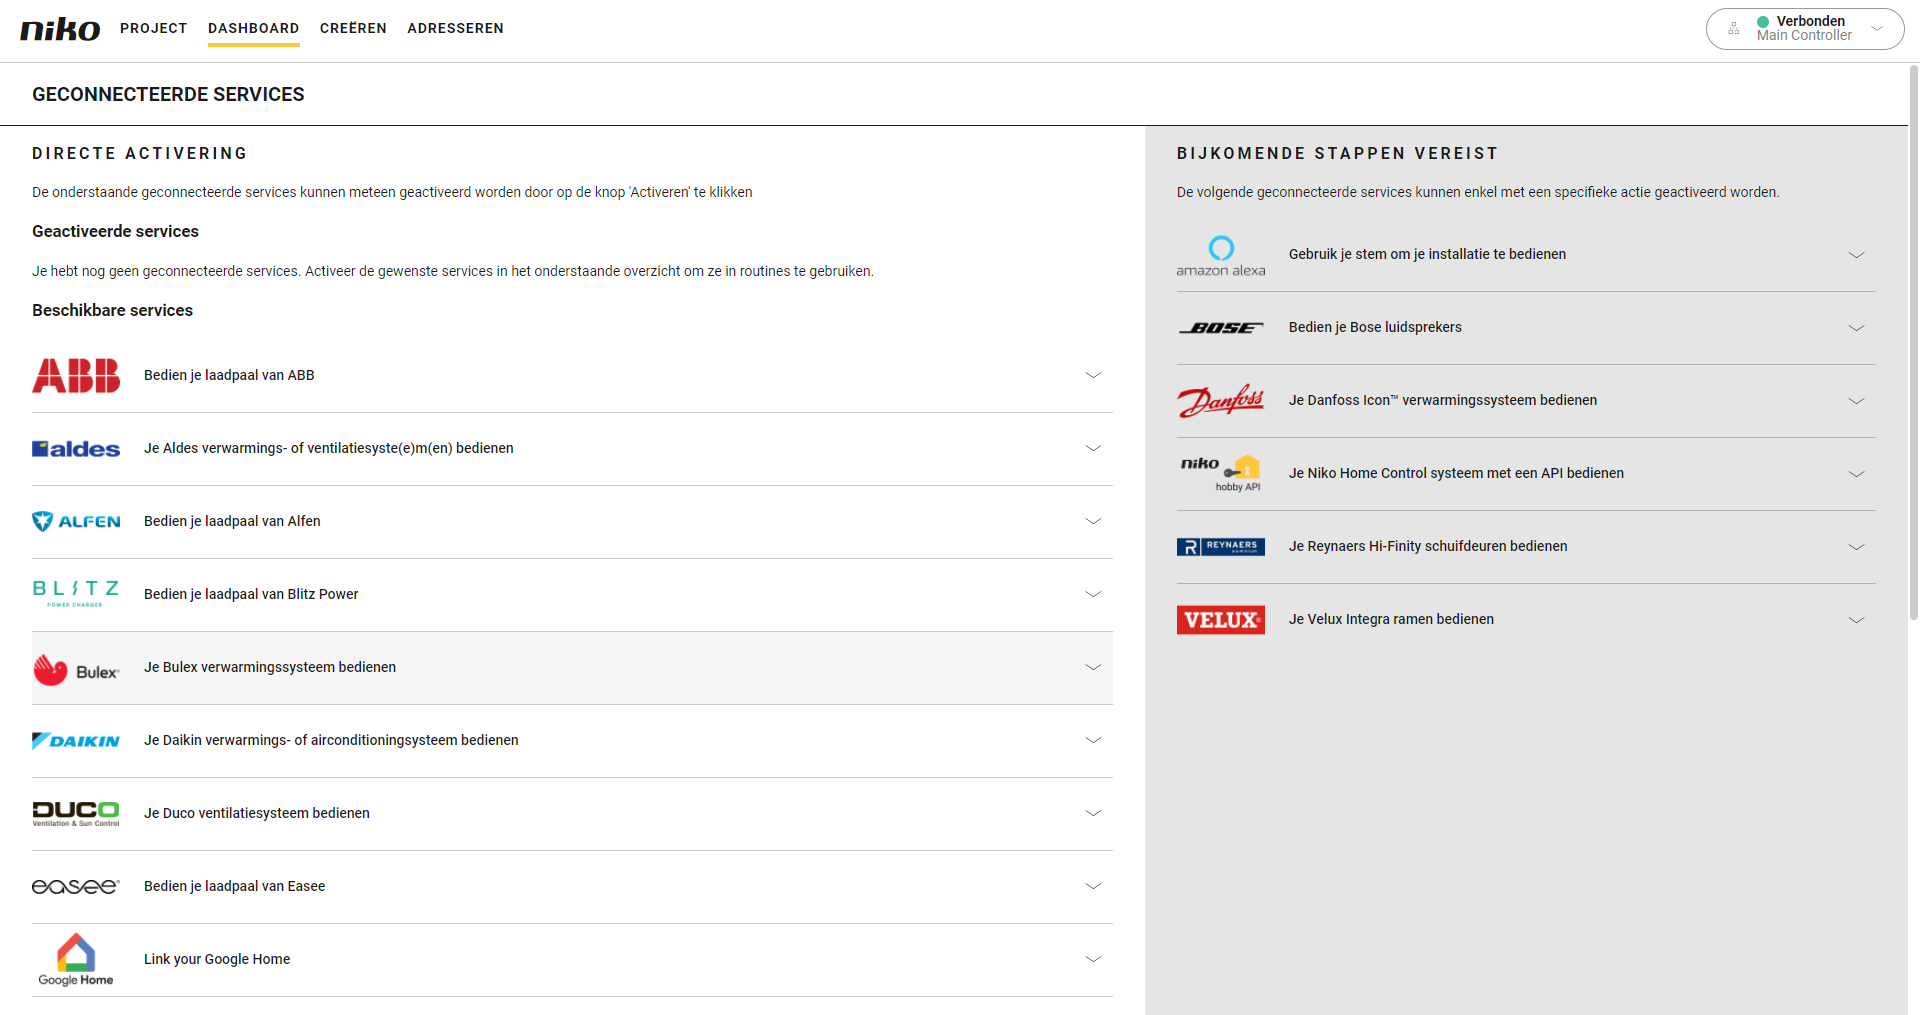The width and height of the screenshot is (1920, 1015).
Task: Click the Amazon Alexa logo
Action: pos(1220,255)
